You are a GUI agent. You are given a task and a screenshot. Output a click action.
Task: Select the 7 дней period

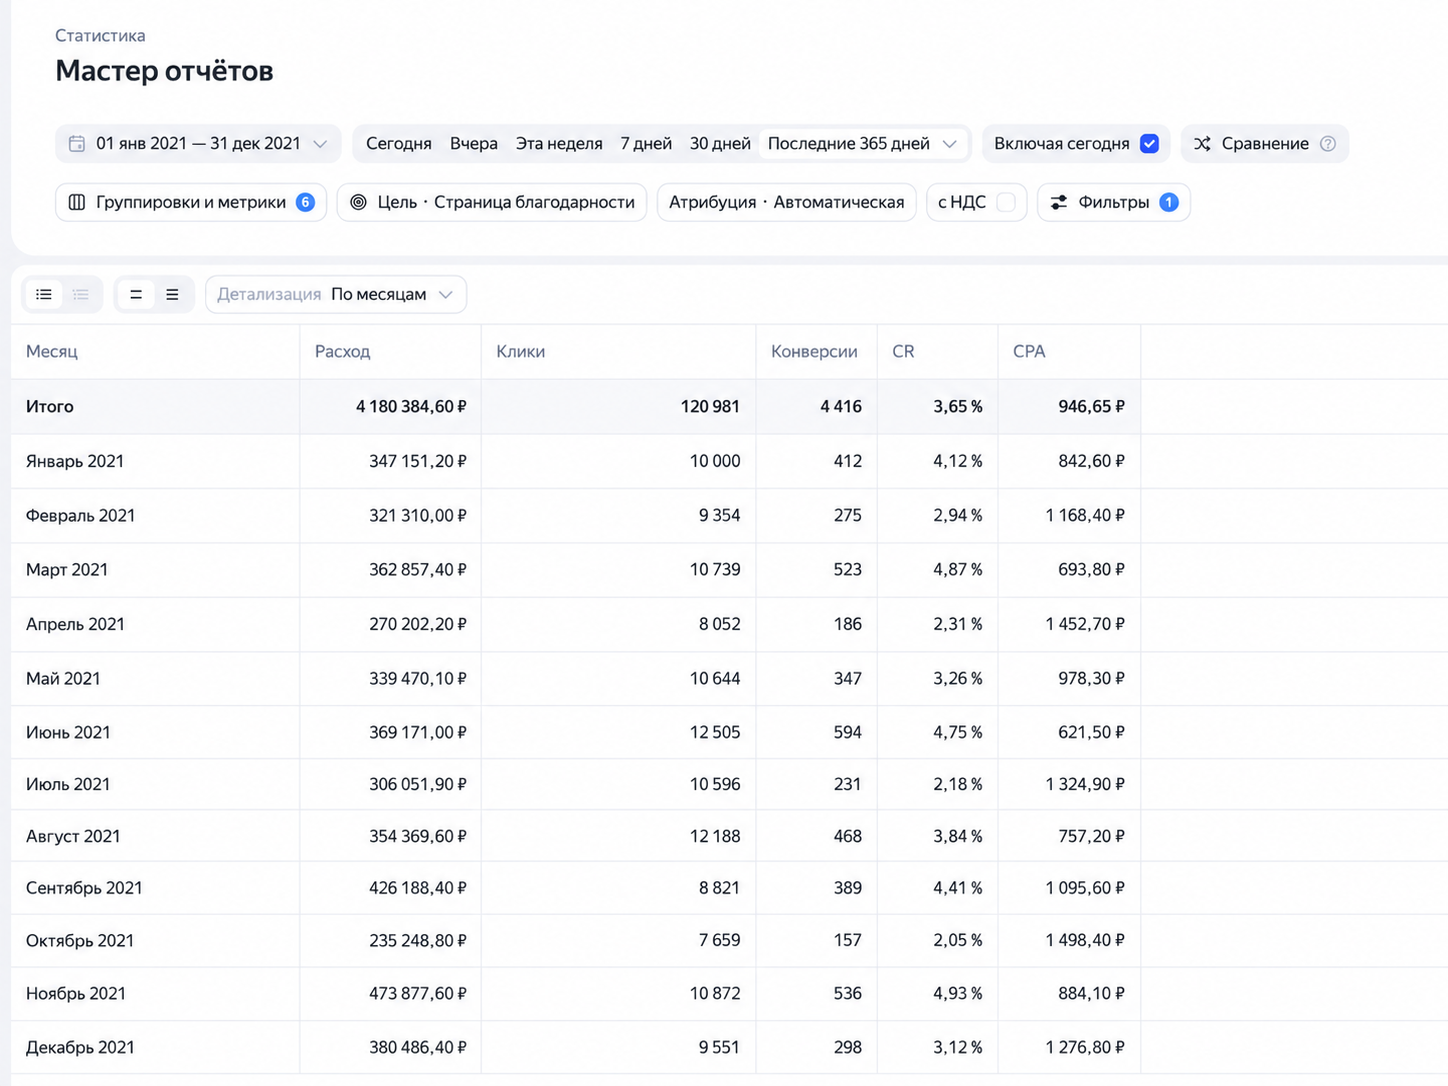(x=646, y=144)
